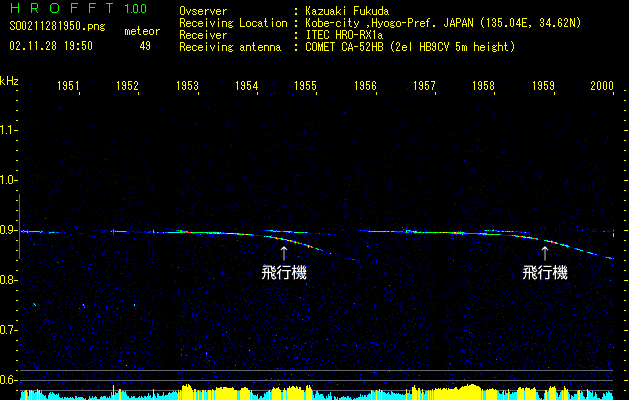Click the 2000 time marker
The image size is (629, 400).
tap(601, 87)
